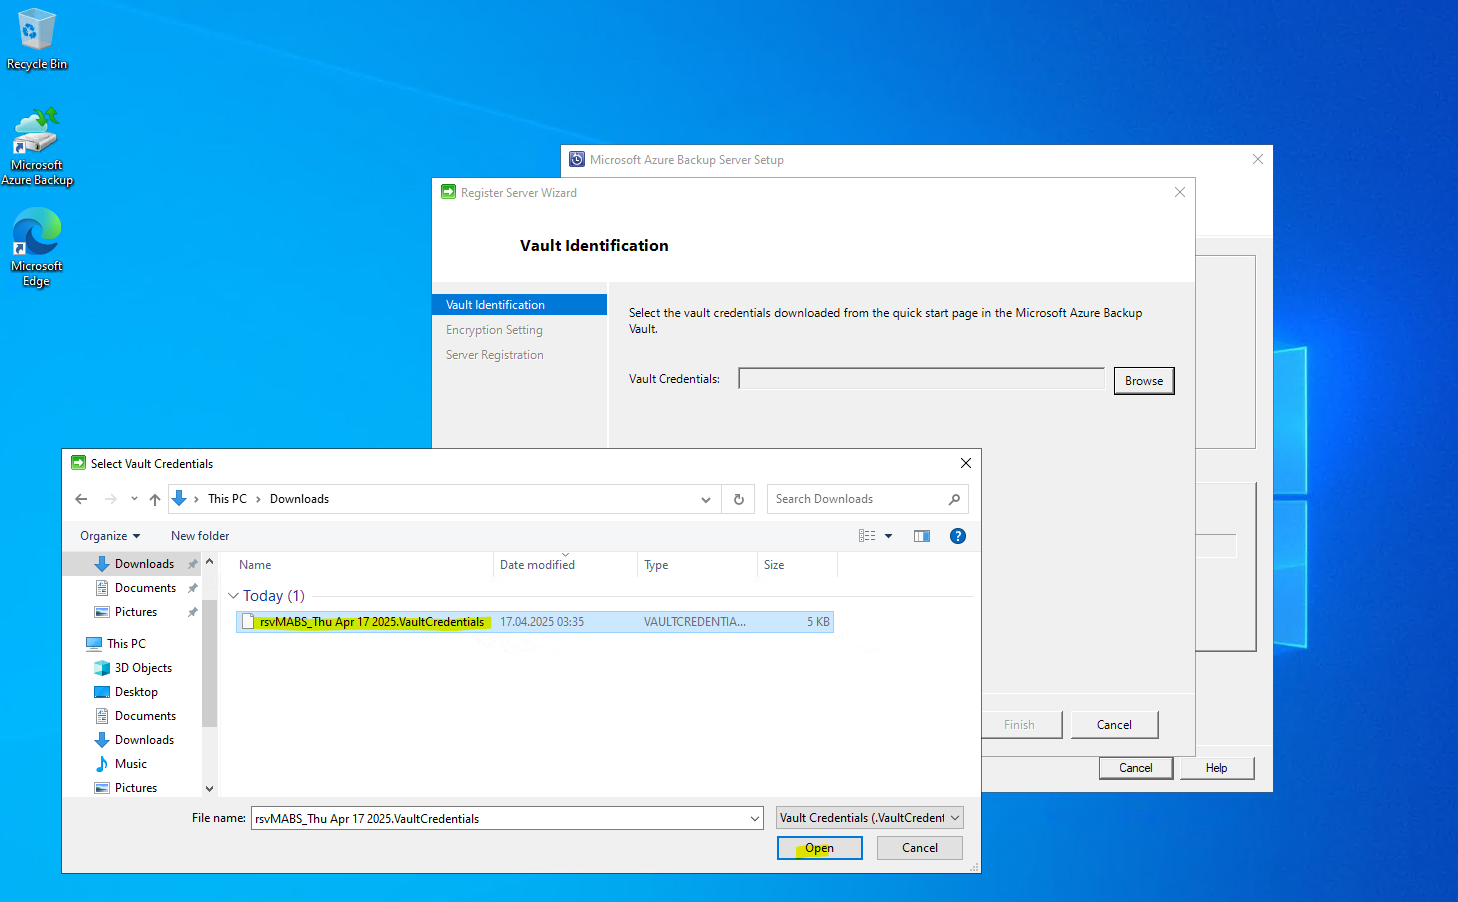The width and height of the screenshot is (1458, 902).
Task: Go back using the left arrow
Action: coord(81,499)
